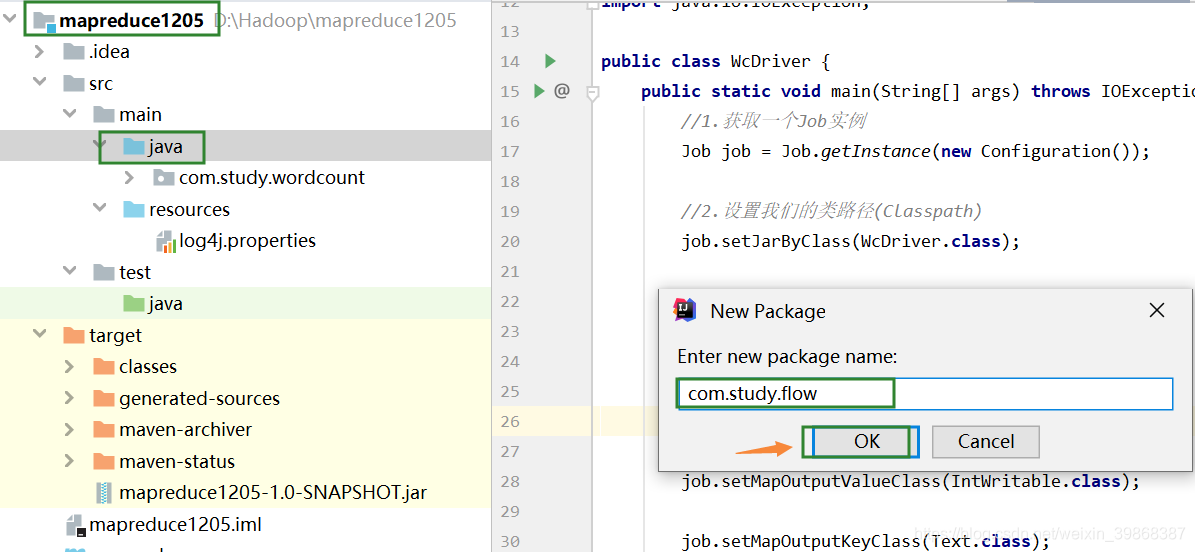This screenshot has width=1195, height=552.
Task: Run WcDriver class via gutter arrow line 14
Action: coord(550,61)
